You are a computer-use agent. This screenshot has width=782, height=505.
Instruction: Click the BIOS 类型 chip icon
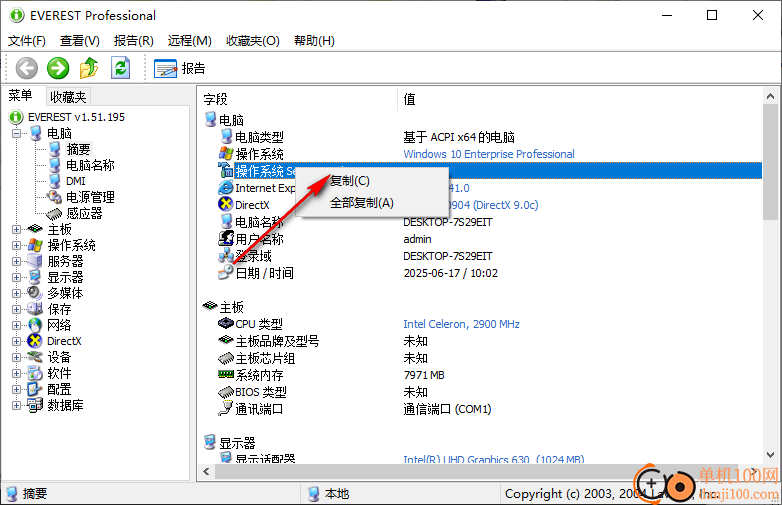click(226, 392)
